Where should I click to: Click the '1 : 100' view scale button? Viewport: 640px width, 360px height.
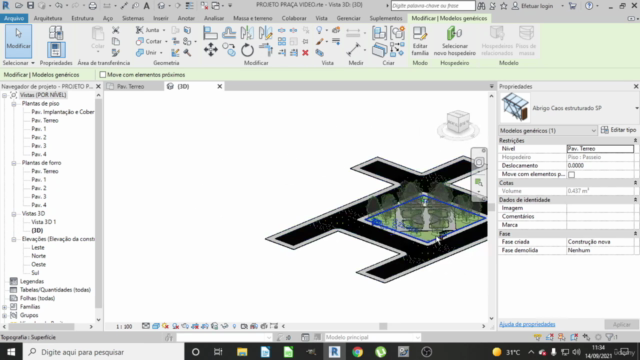(124, 327)
